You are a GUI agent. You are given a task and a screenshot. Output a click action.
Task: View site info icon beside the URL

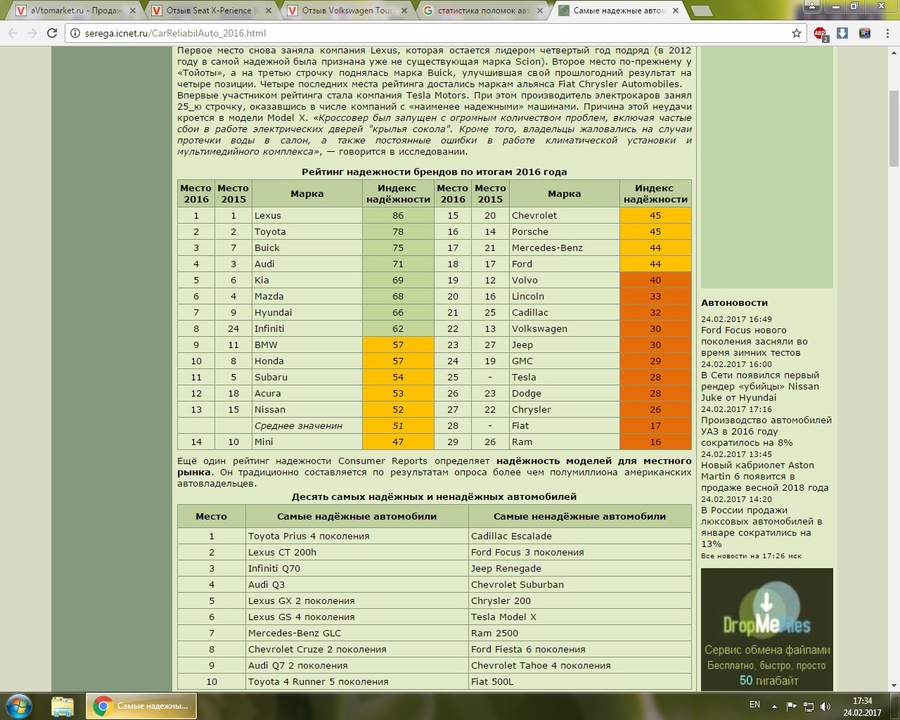point(75,33)
